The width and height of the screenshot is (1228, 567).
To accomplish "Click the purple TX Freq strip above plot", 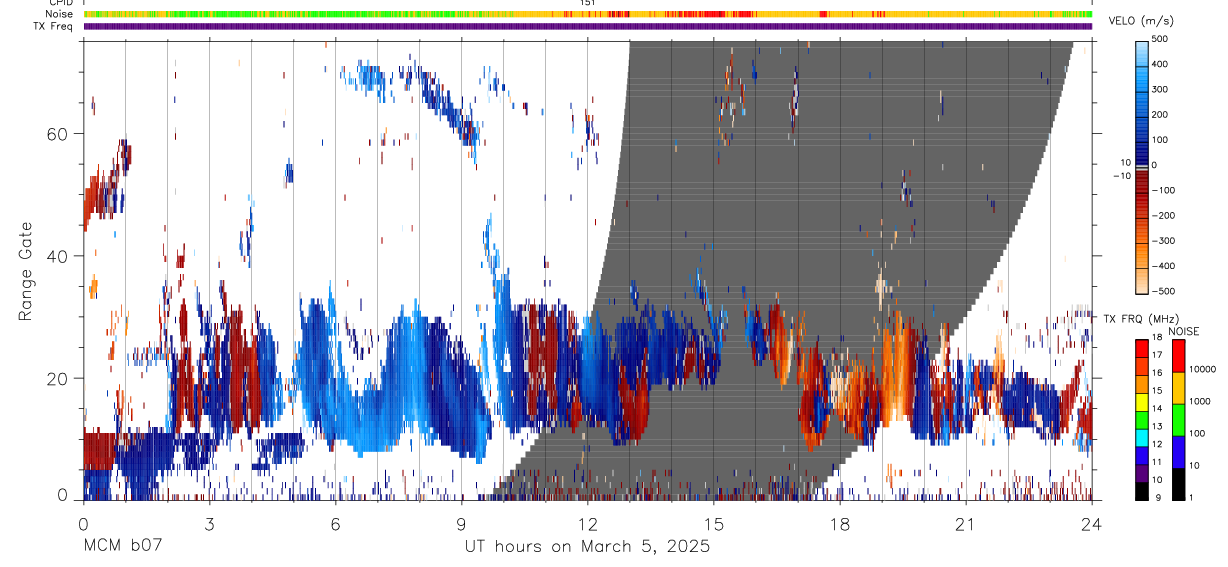I will coord(588,26).
